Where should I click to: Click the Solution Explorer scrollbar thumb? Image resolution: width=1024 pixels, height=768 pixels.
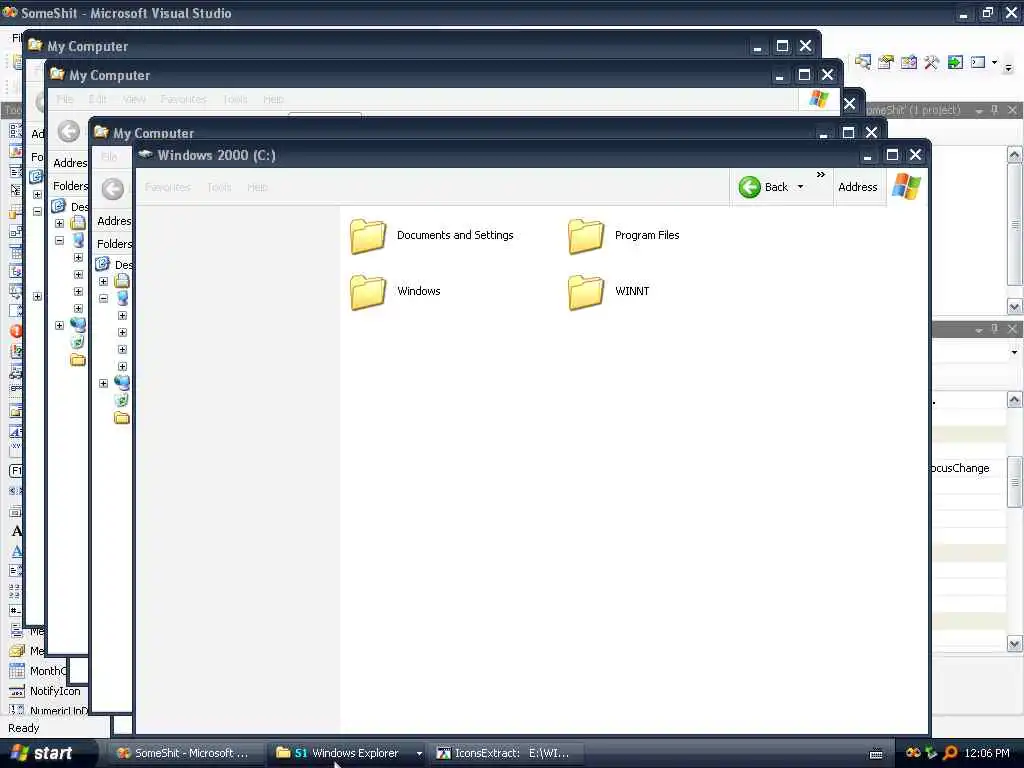tap(1014, 224)
